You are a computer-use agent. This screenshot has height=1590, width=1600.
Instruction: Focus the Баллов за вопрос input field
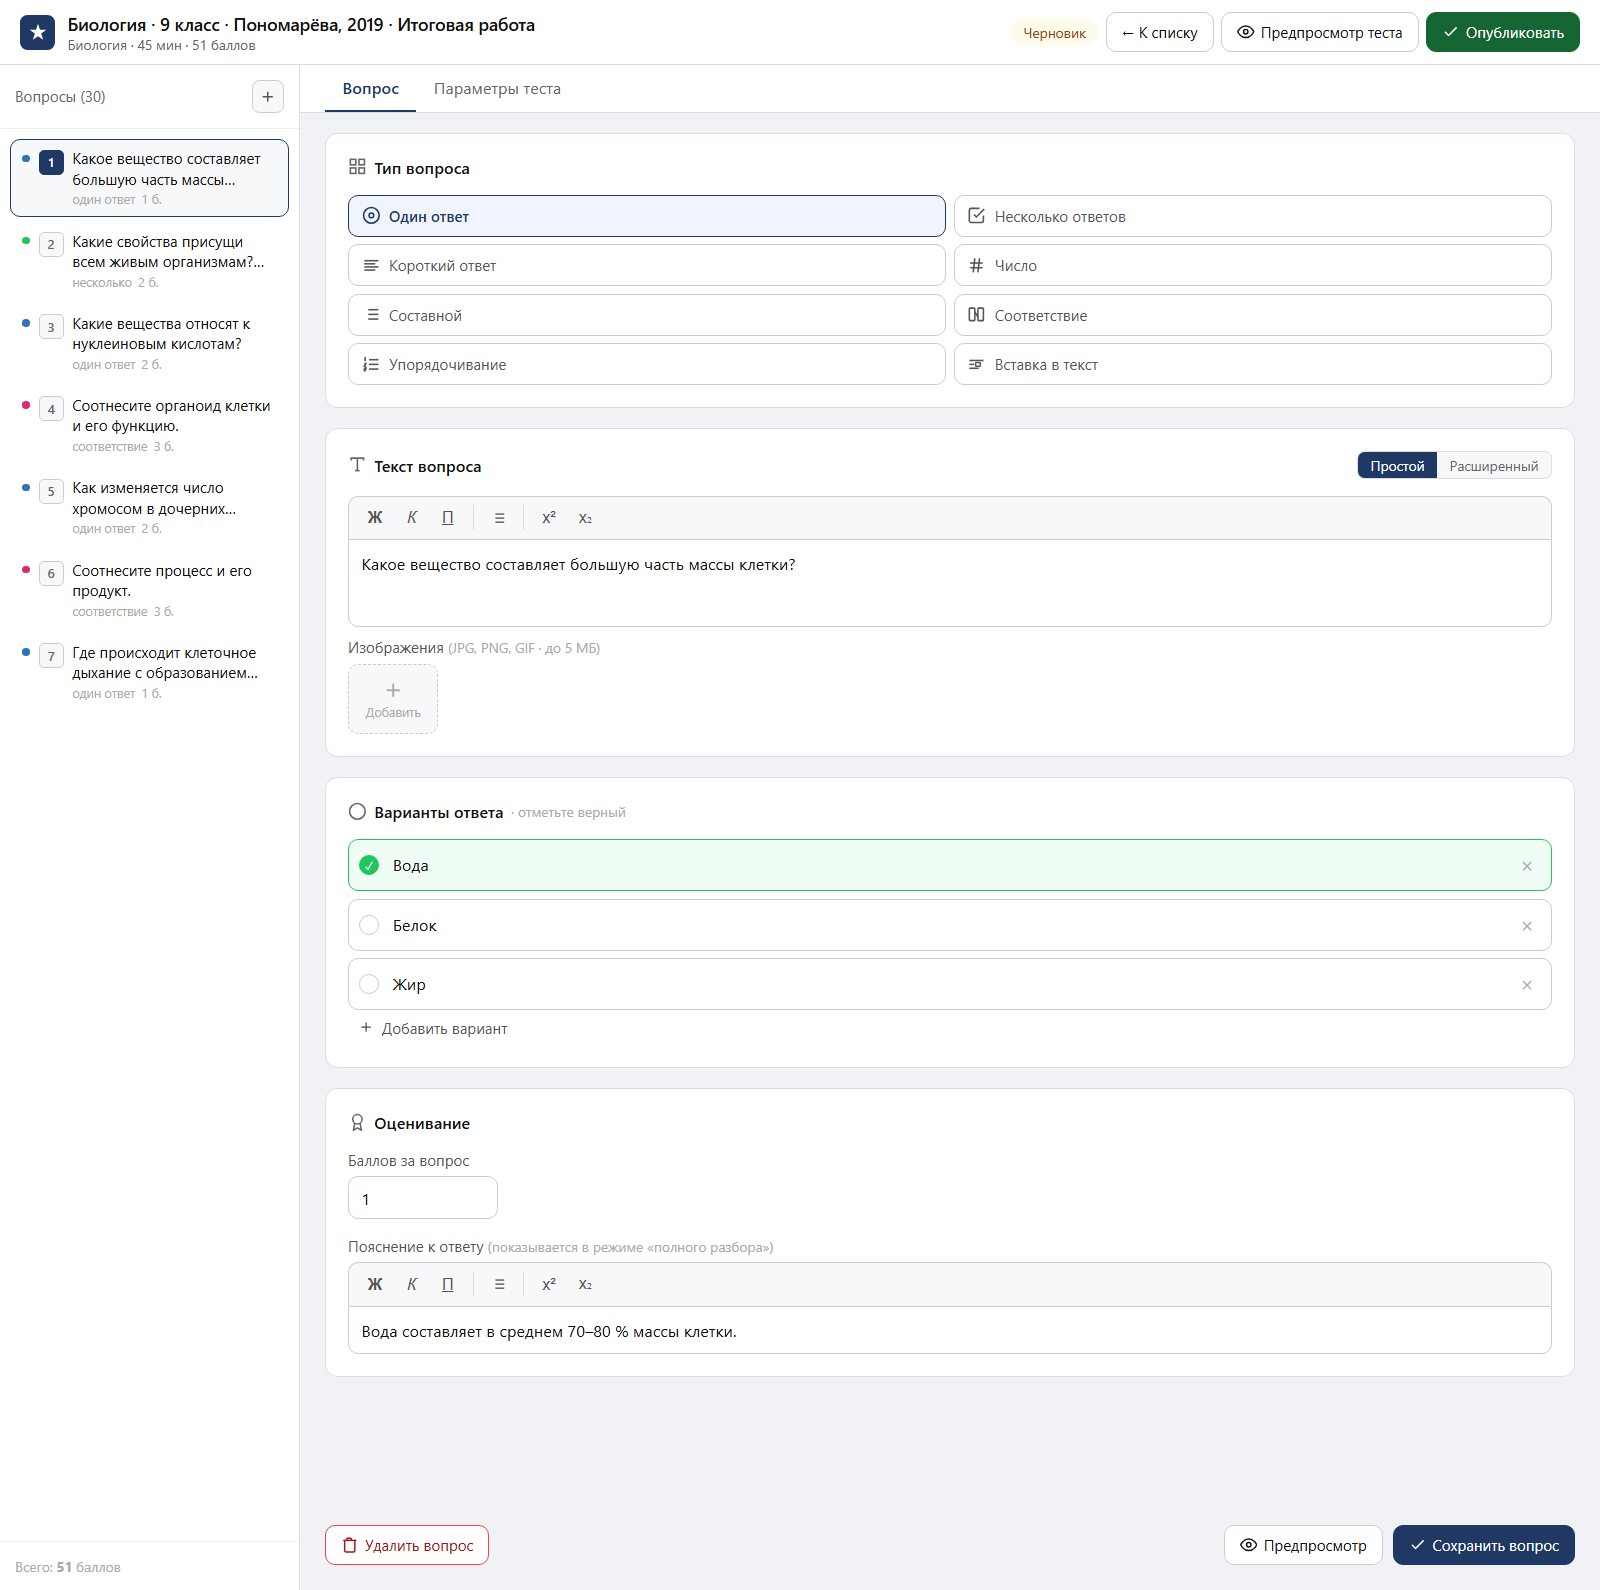[x=423, y=1198]
